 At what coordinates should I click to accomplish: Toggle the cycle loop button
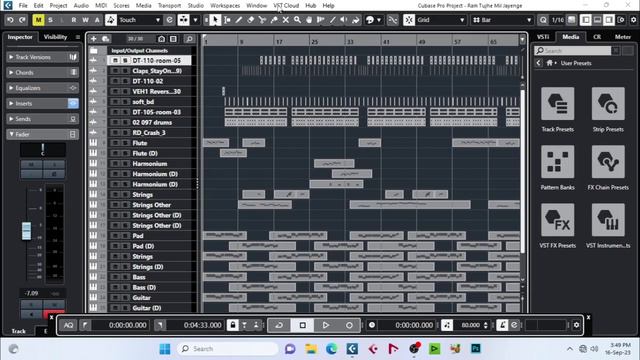(279, 325)
